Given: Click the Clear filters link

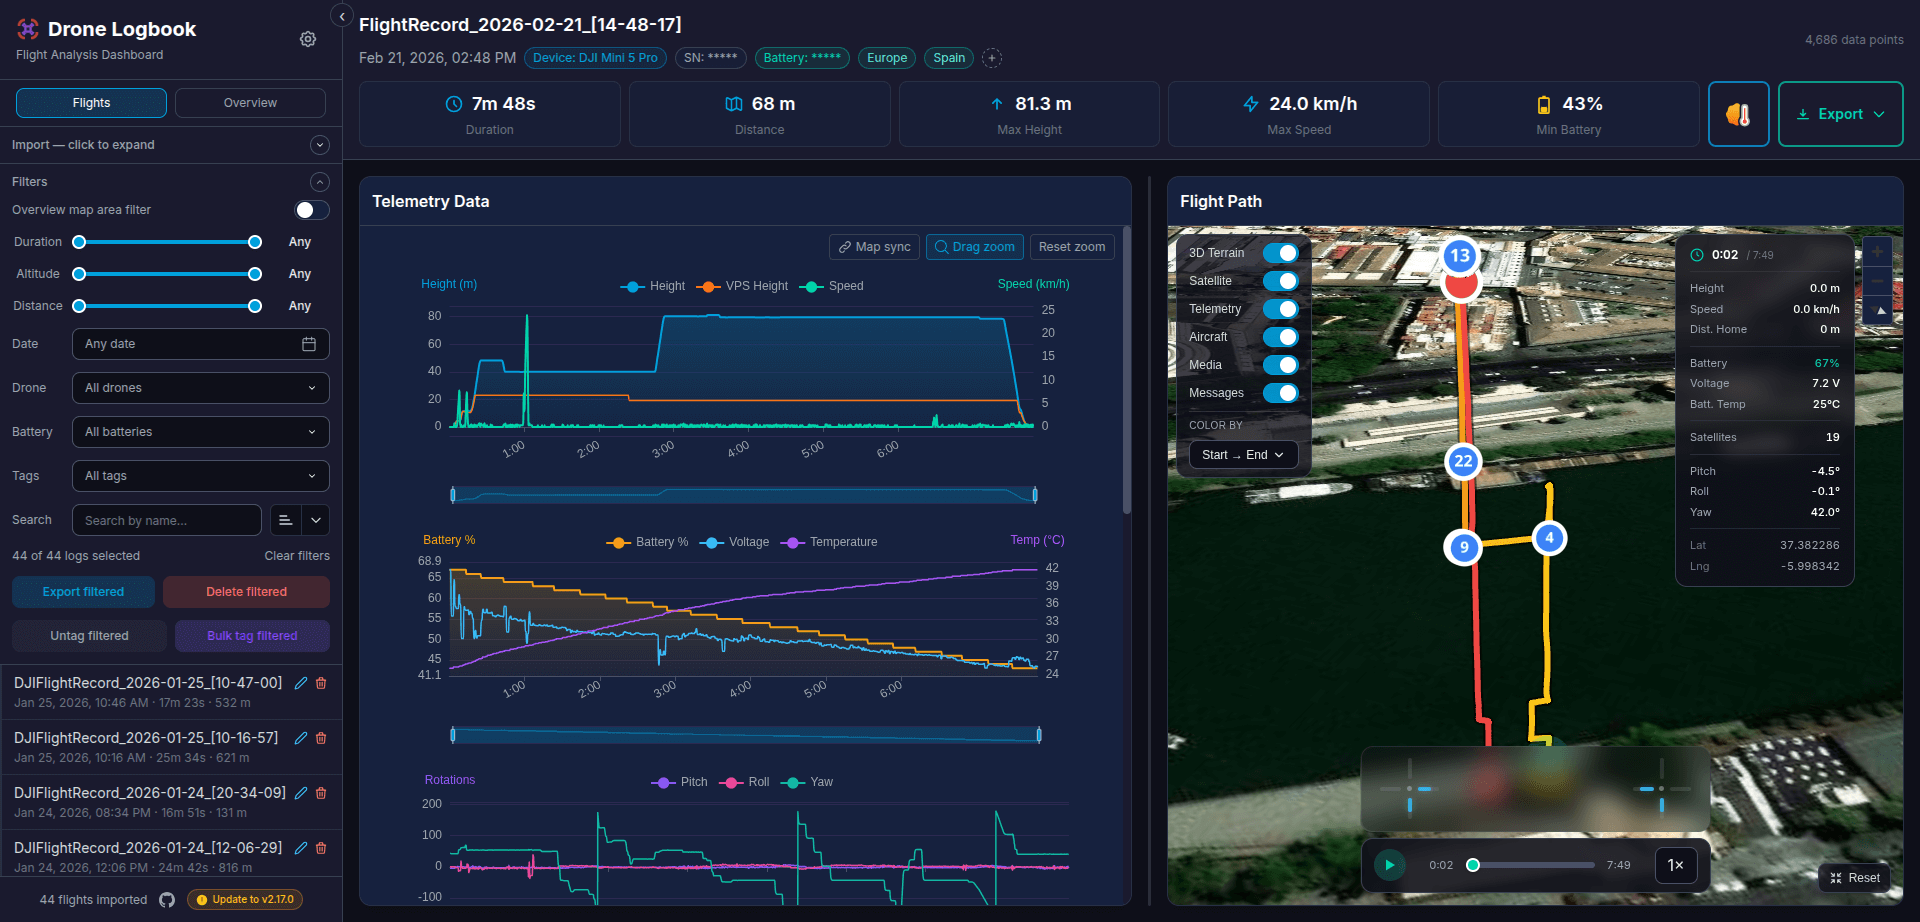Looking at the screenshot, I should coord(296,555).
